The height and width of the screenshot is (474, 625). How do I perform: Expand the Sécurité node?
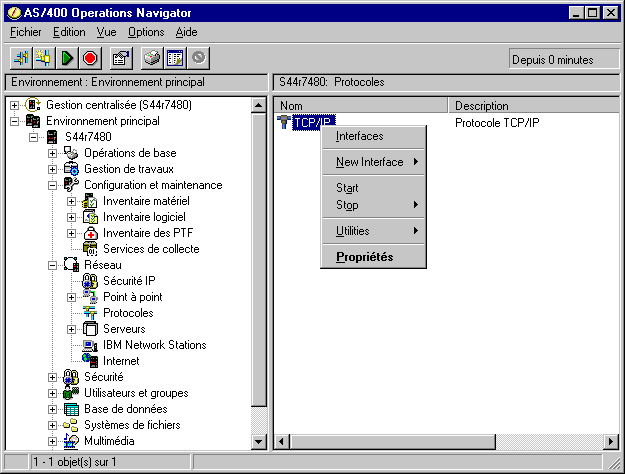(x=52, y=377)
